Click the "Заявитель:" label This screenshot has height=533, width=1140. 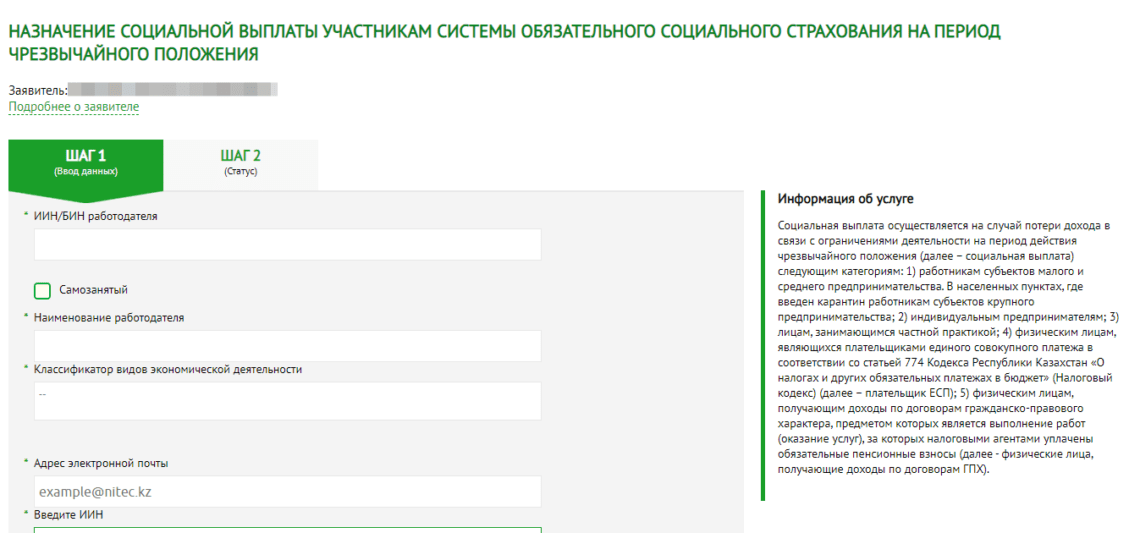click(38, 90)
